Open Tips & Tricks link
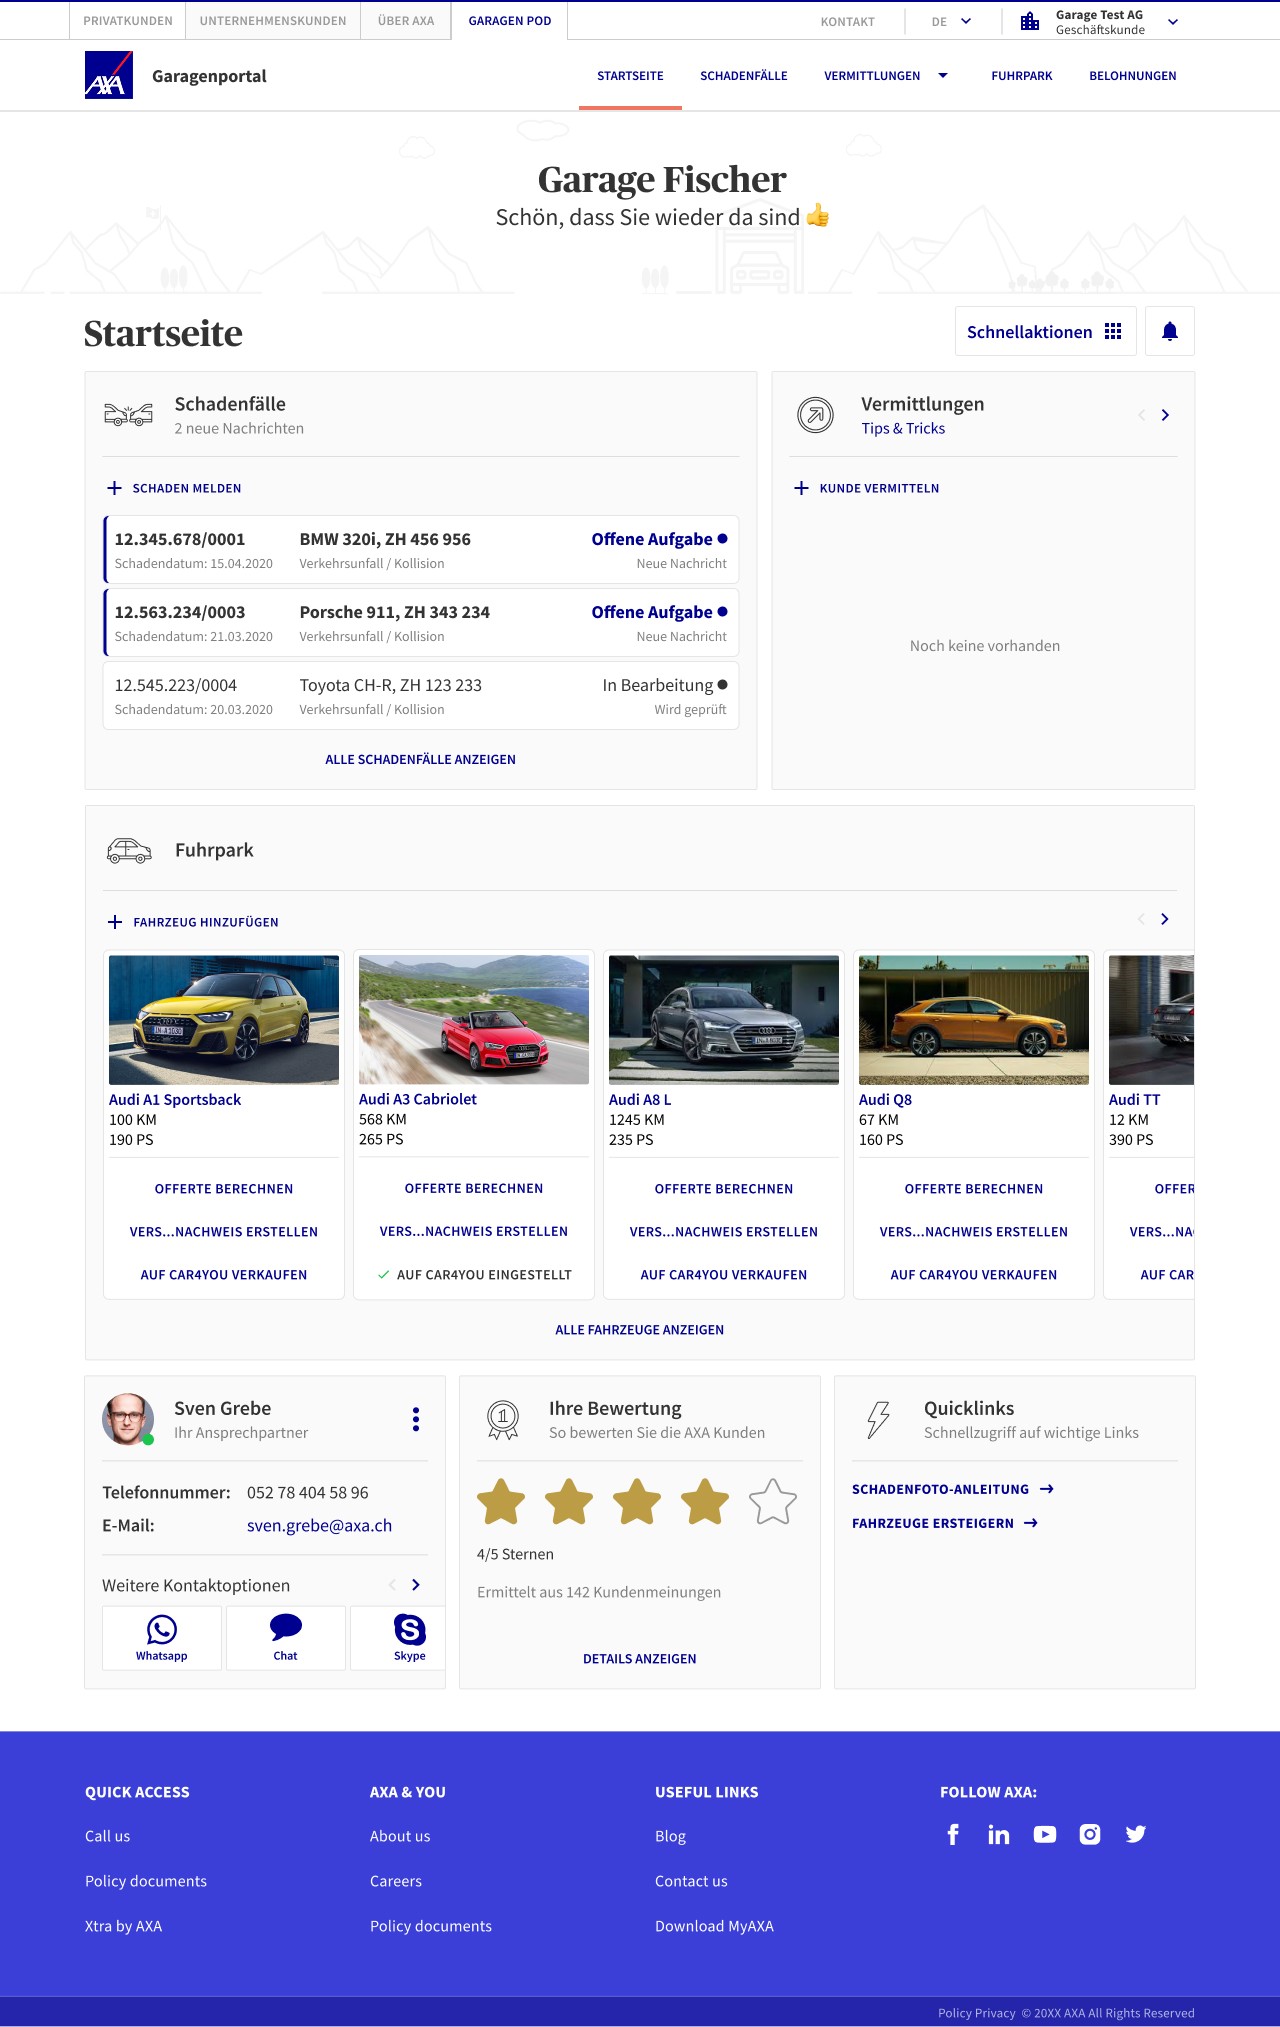This screenshot has width=1280, height=2027. pyautogui.click(x=903, y=428)
